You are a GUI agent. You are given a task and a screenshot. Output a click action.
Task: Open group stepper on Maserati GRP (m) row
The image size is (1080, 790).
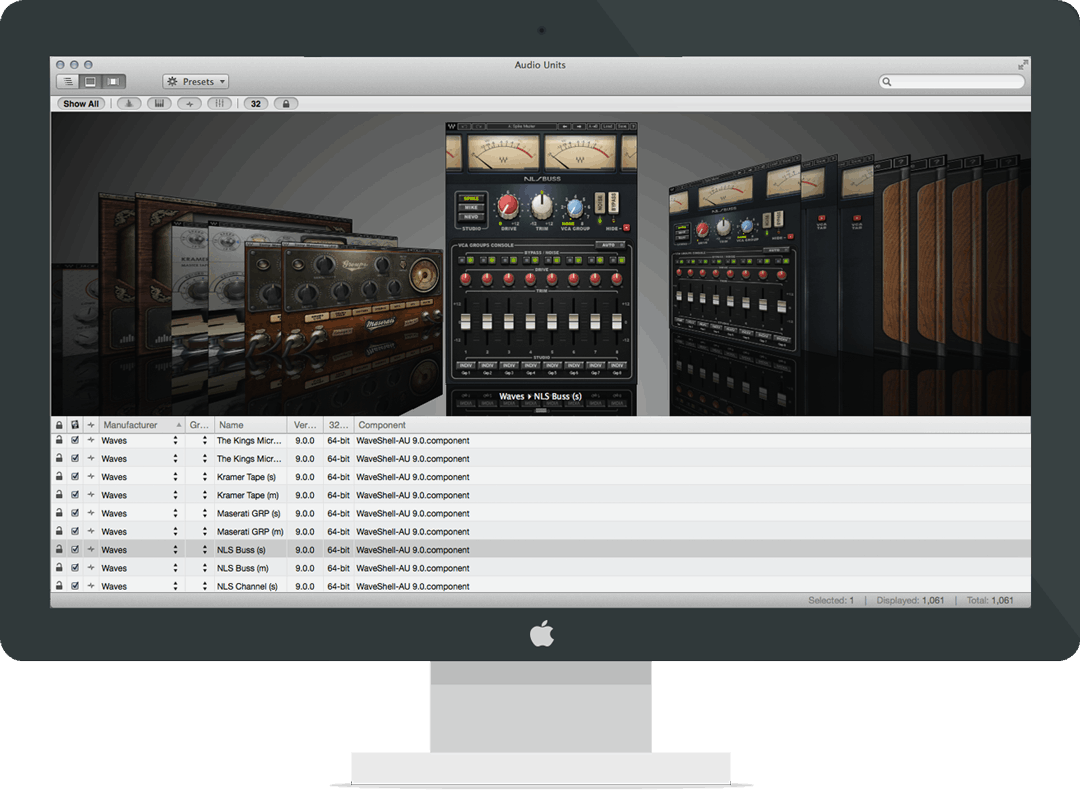[205, 531]
